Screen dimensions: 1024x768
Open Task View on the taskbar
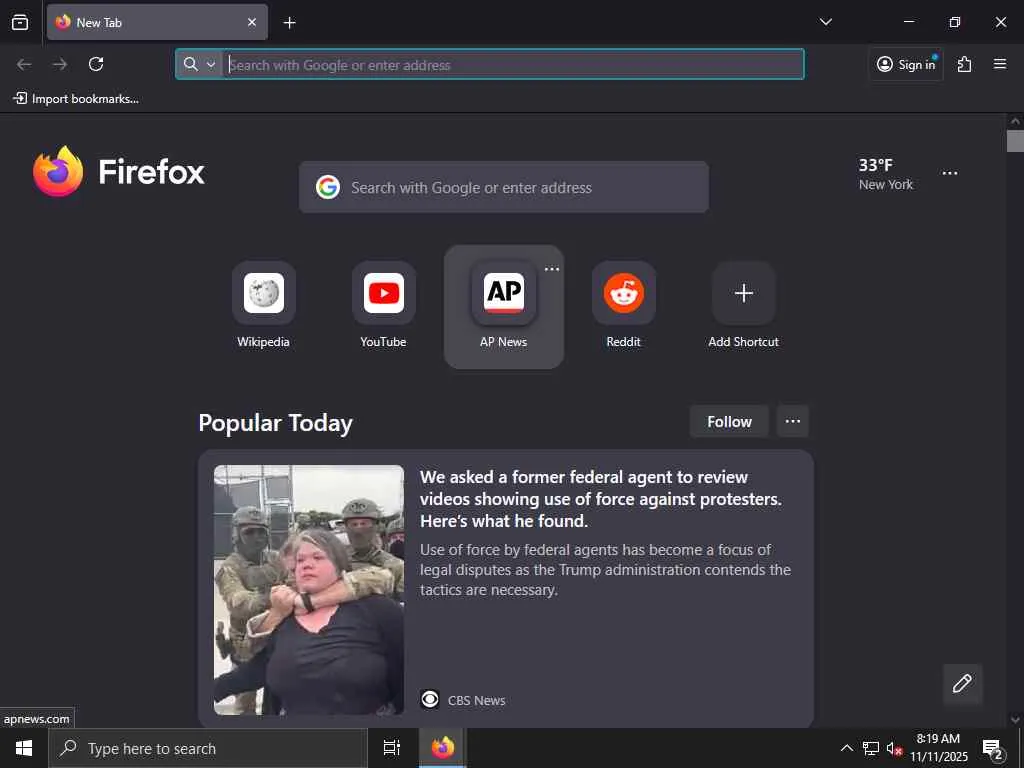(392, 748)
